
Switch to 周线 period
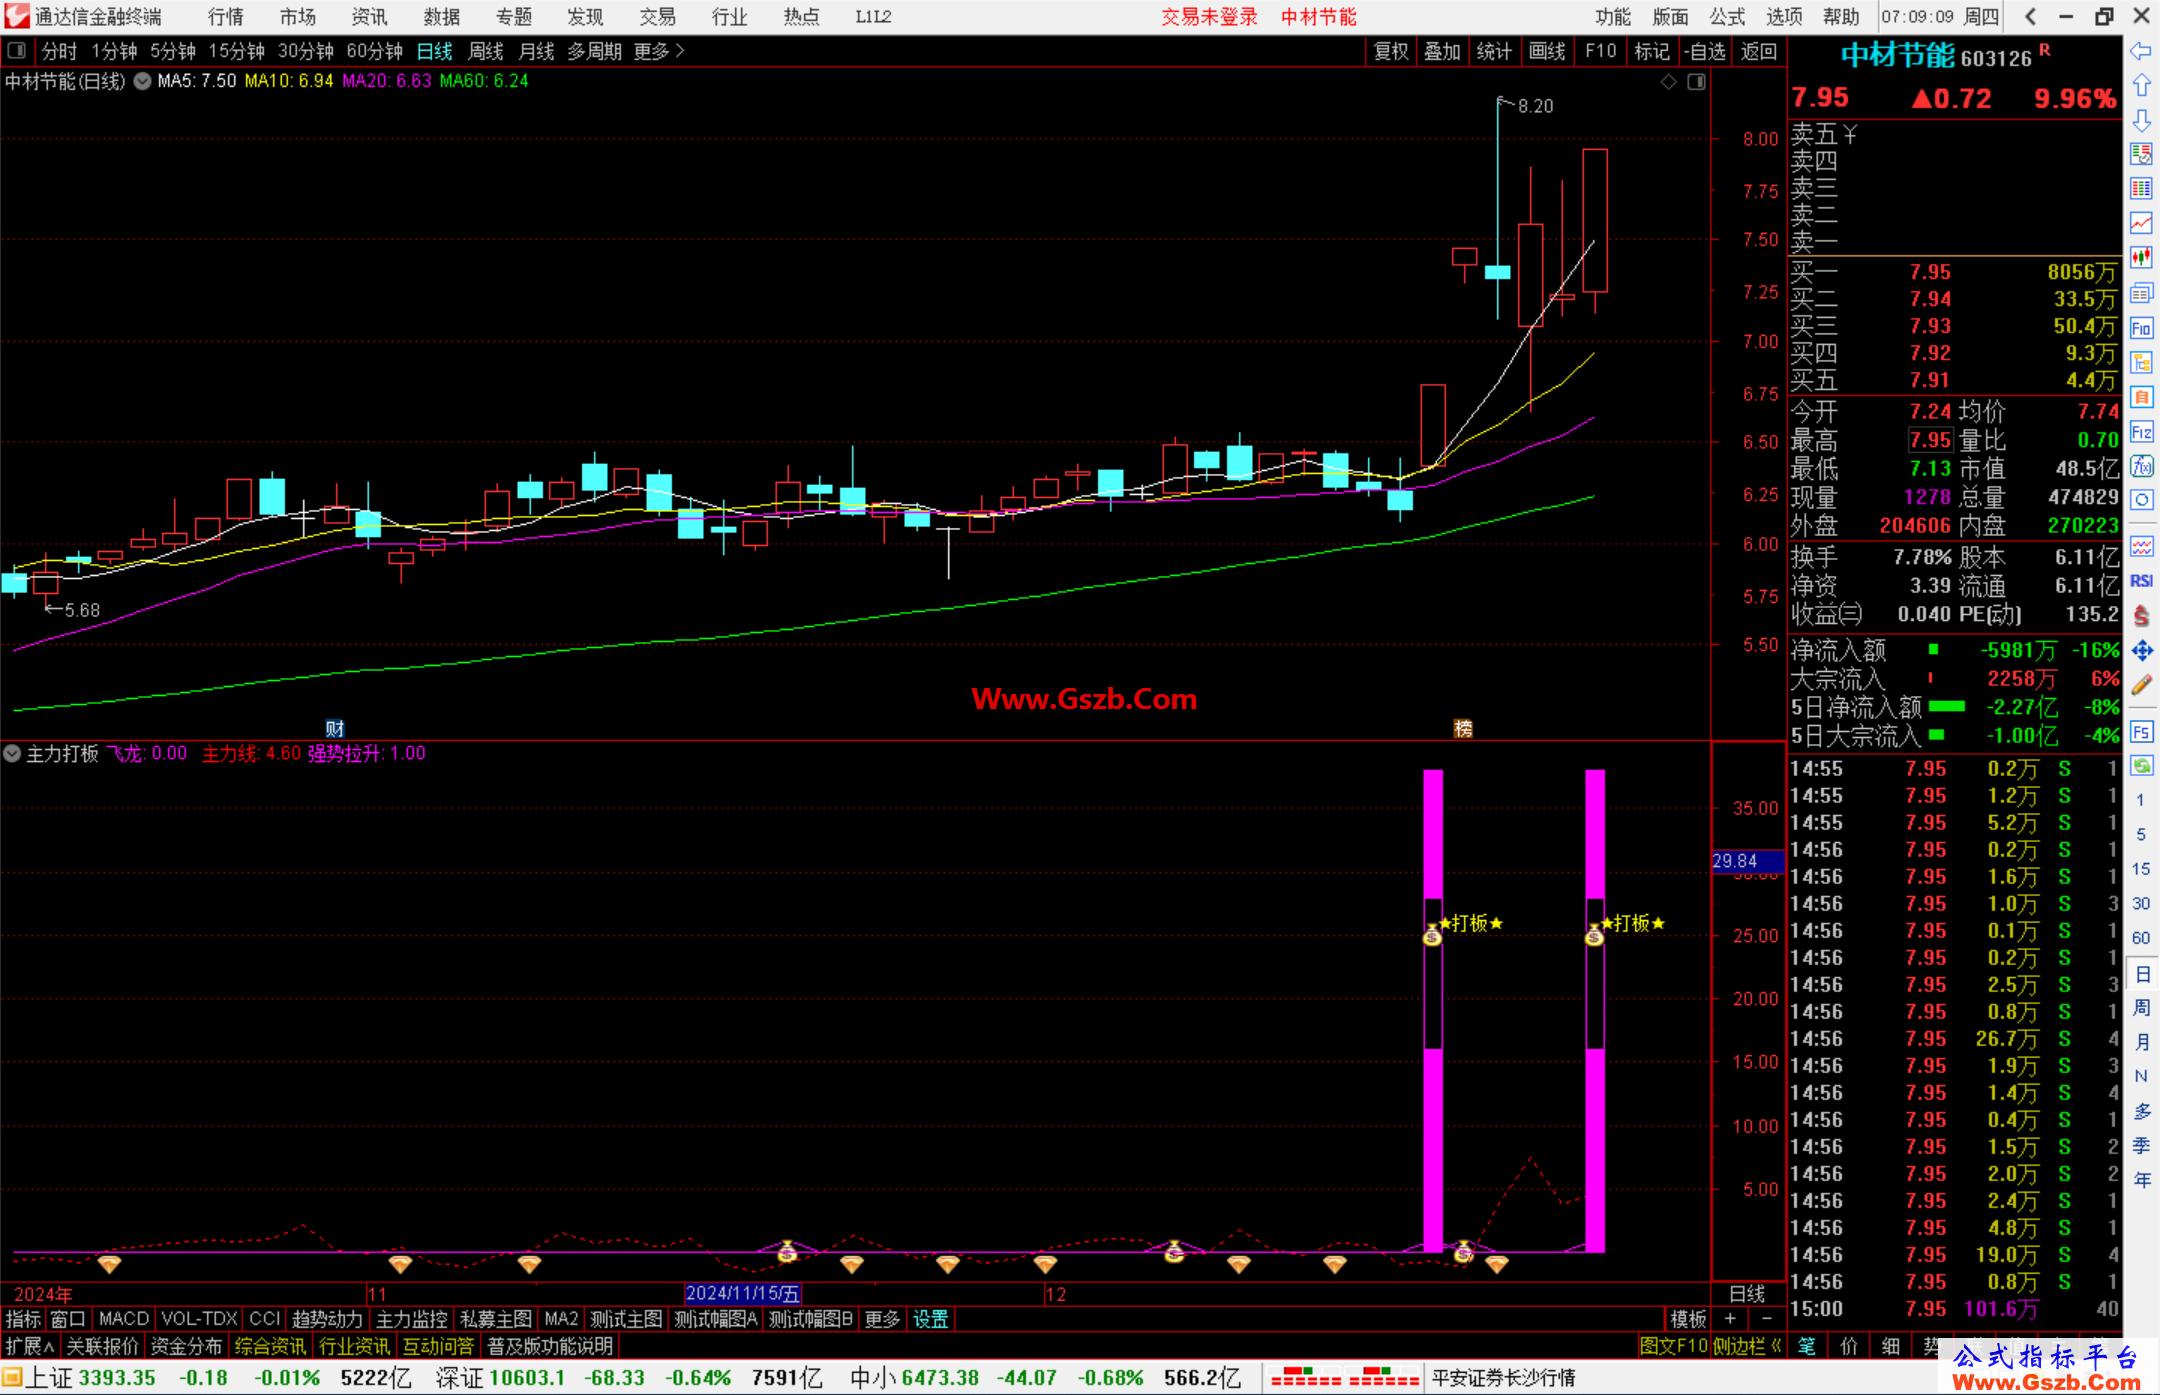(x=486, y=51)
